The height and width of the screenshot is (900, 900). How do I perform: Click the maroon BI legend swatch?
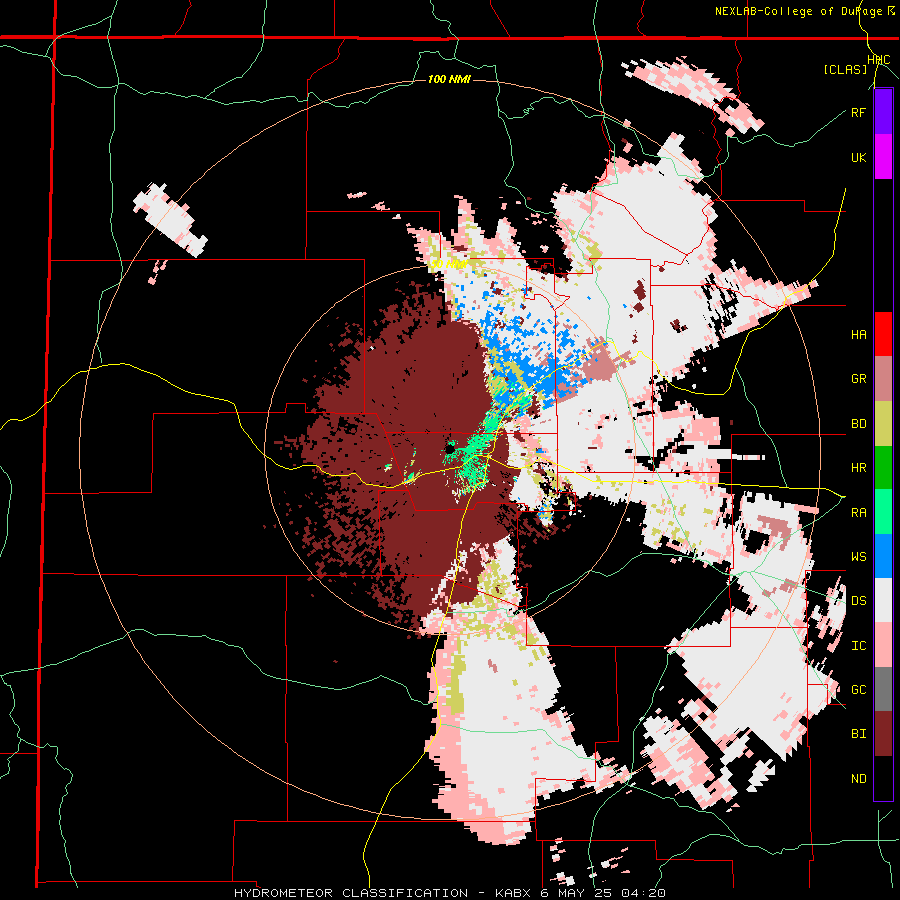(883, 734)
